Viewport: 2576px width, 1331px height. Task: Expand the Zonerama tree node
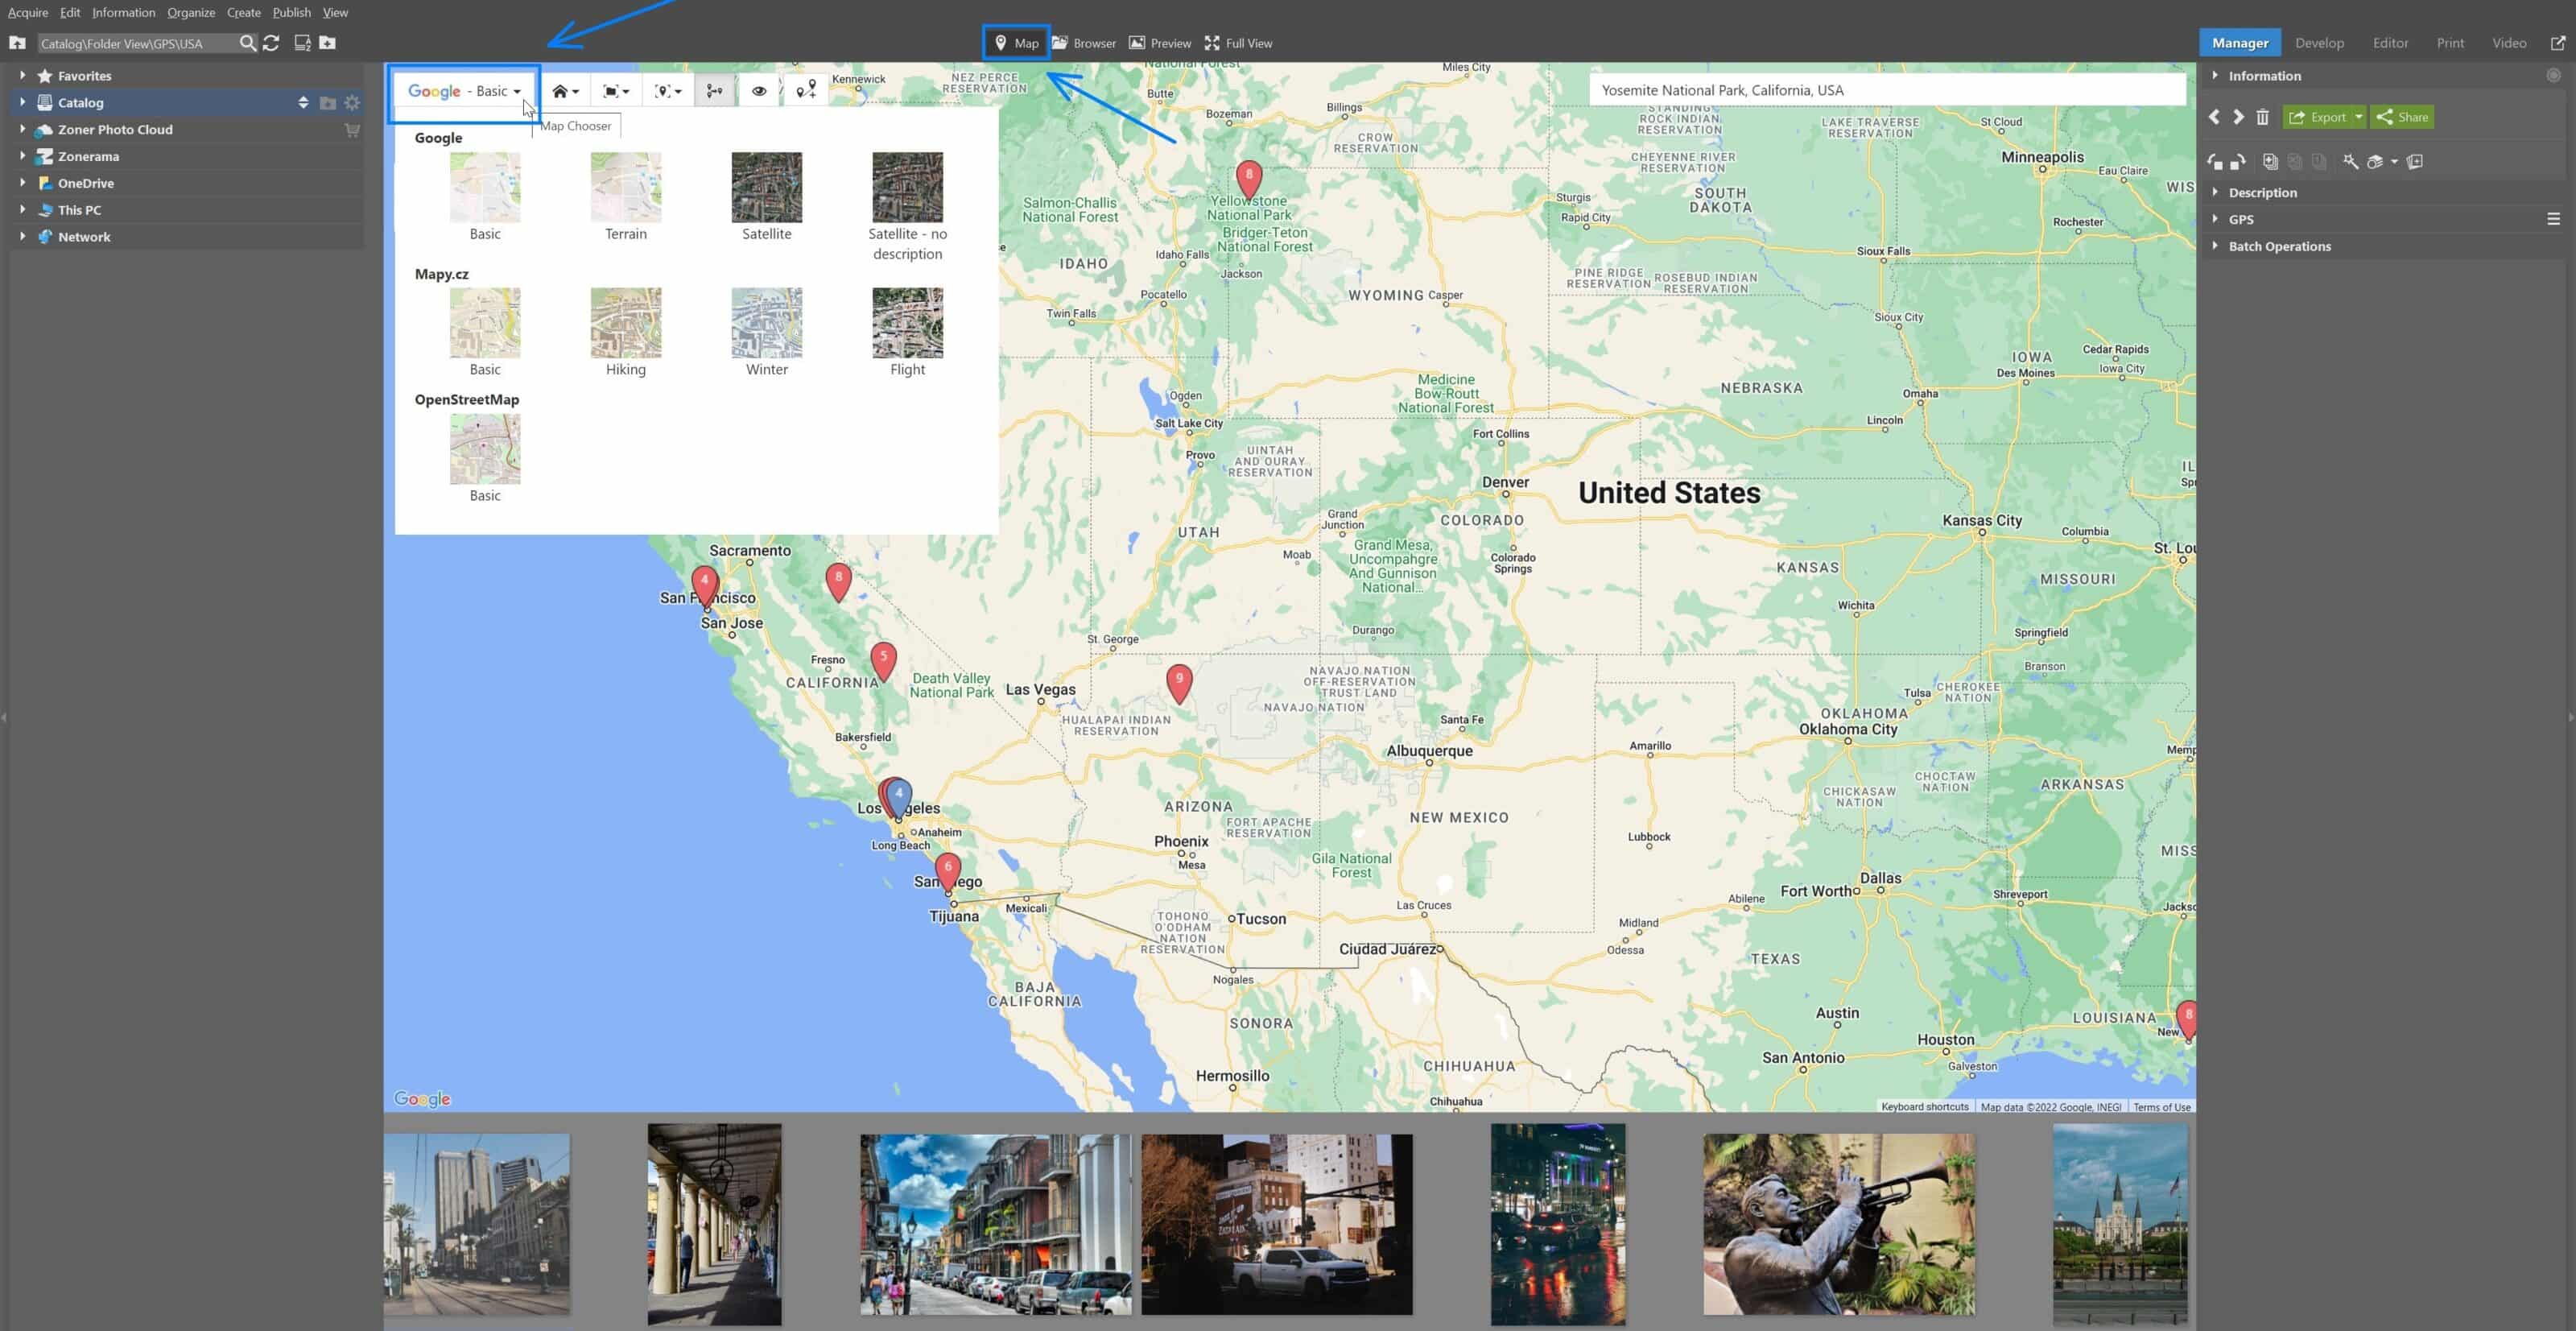22,156
